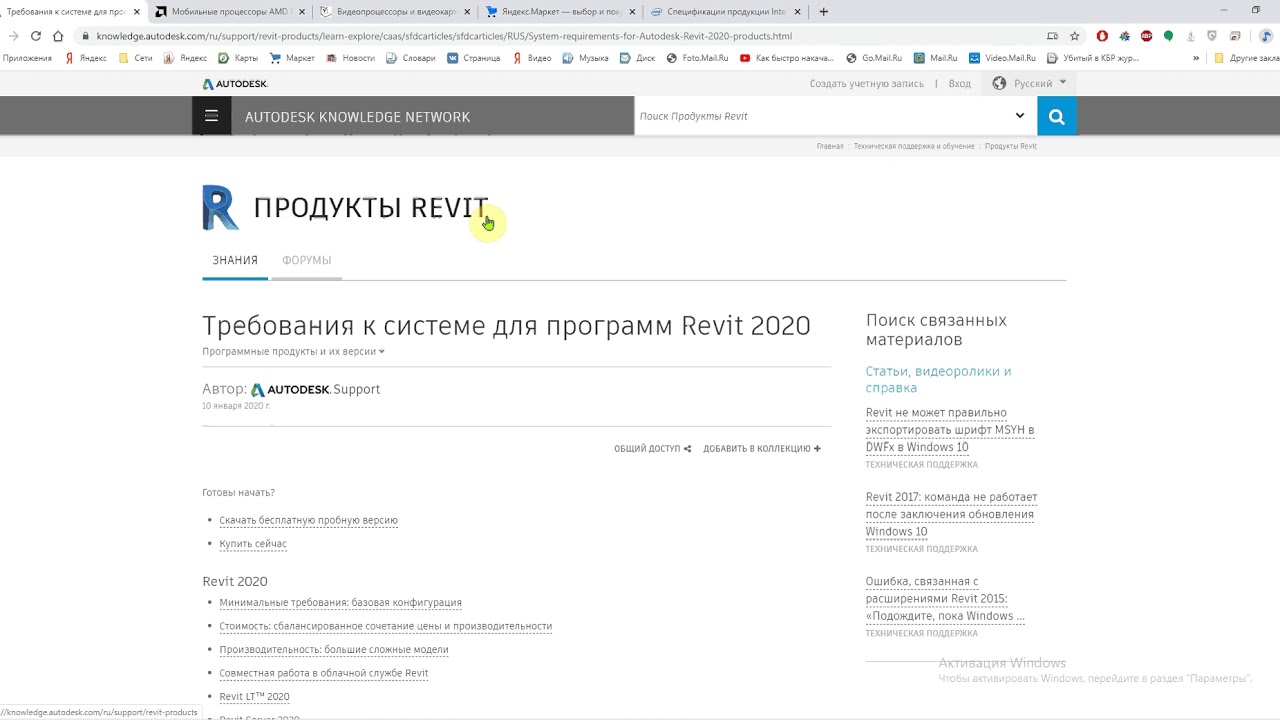Viewport: 1280px width, 720px height.
Task: Close the Мобильные процессоры AMD tab
Action: pos(304,12)
